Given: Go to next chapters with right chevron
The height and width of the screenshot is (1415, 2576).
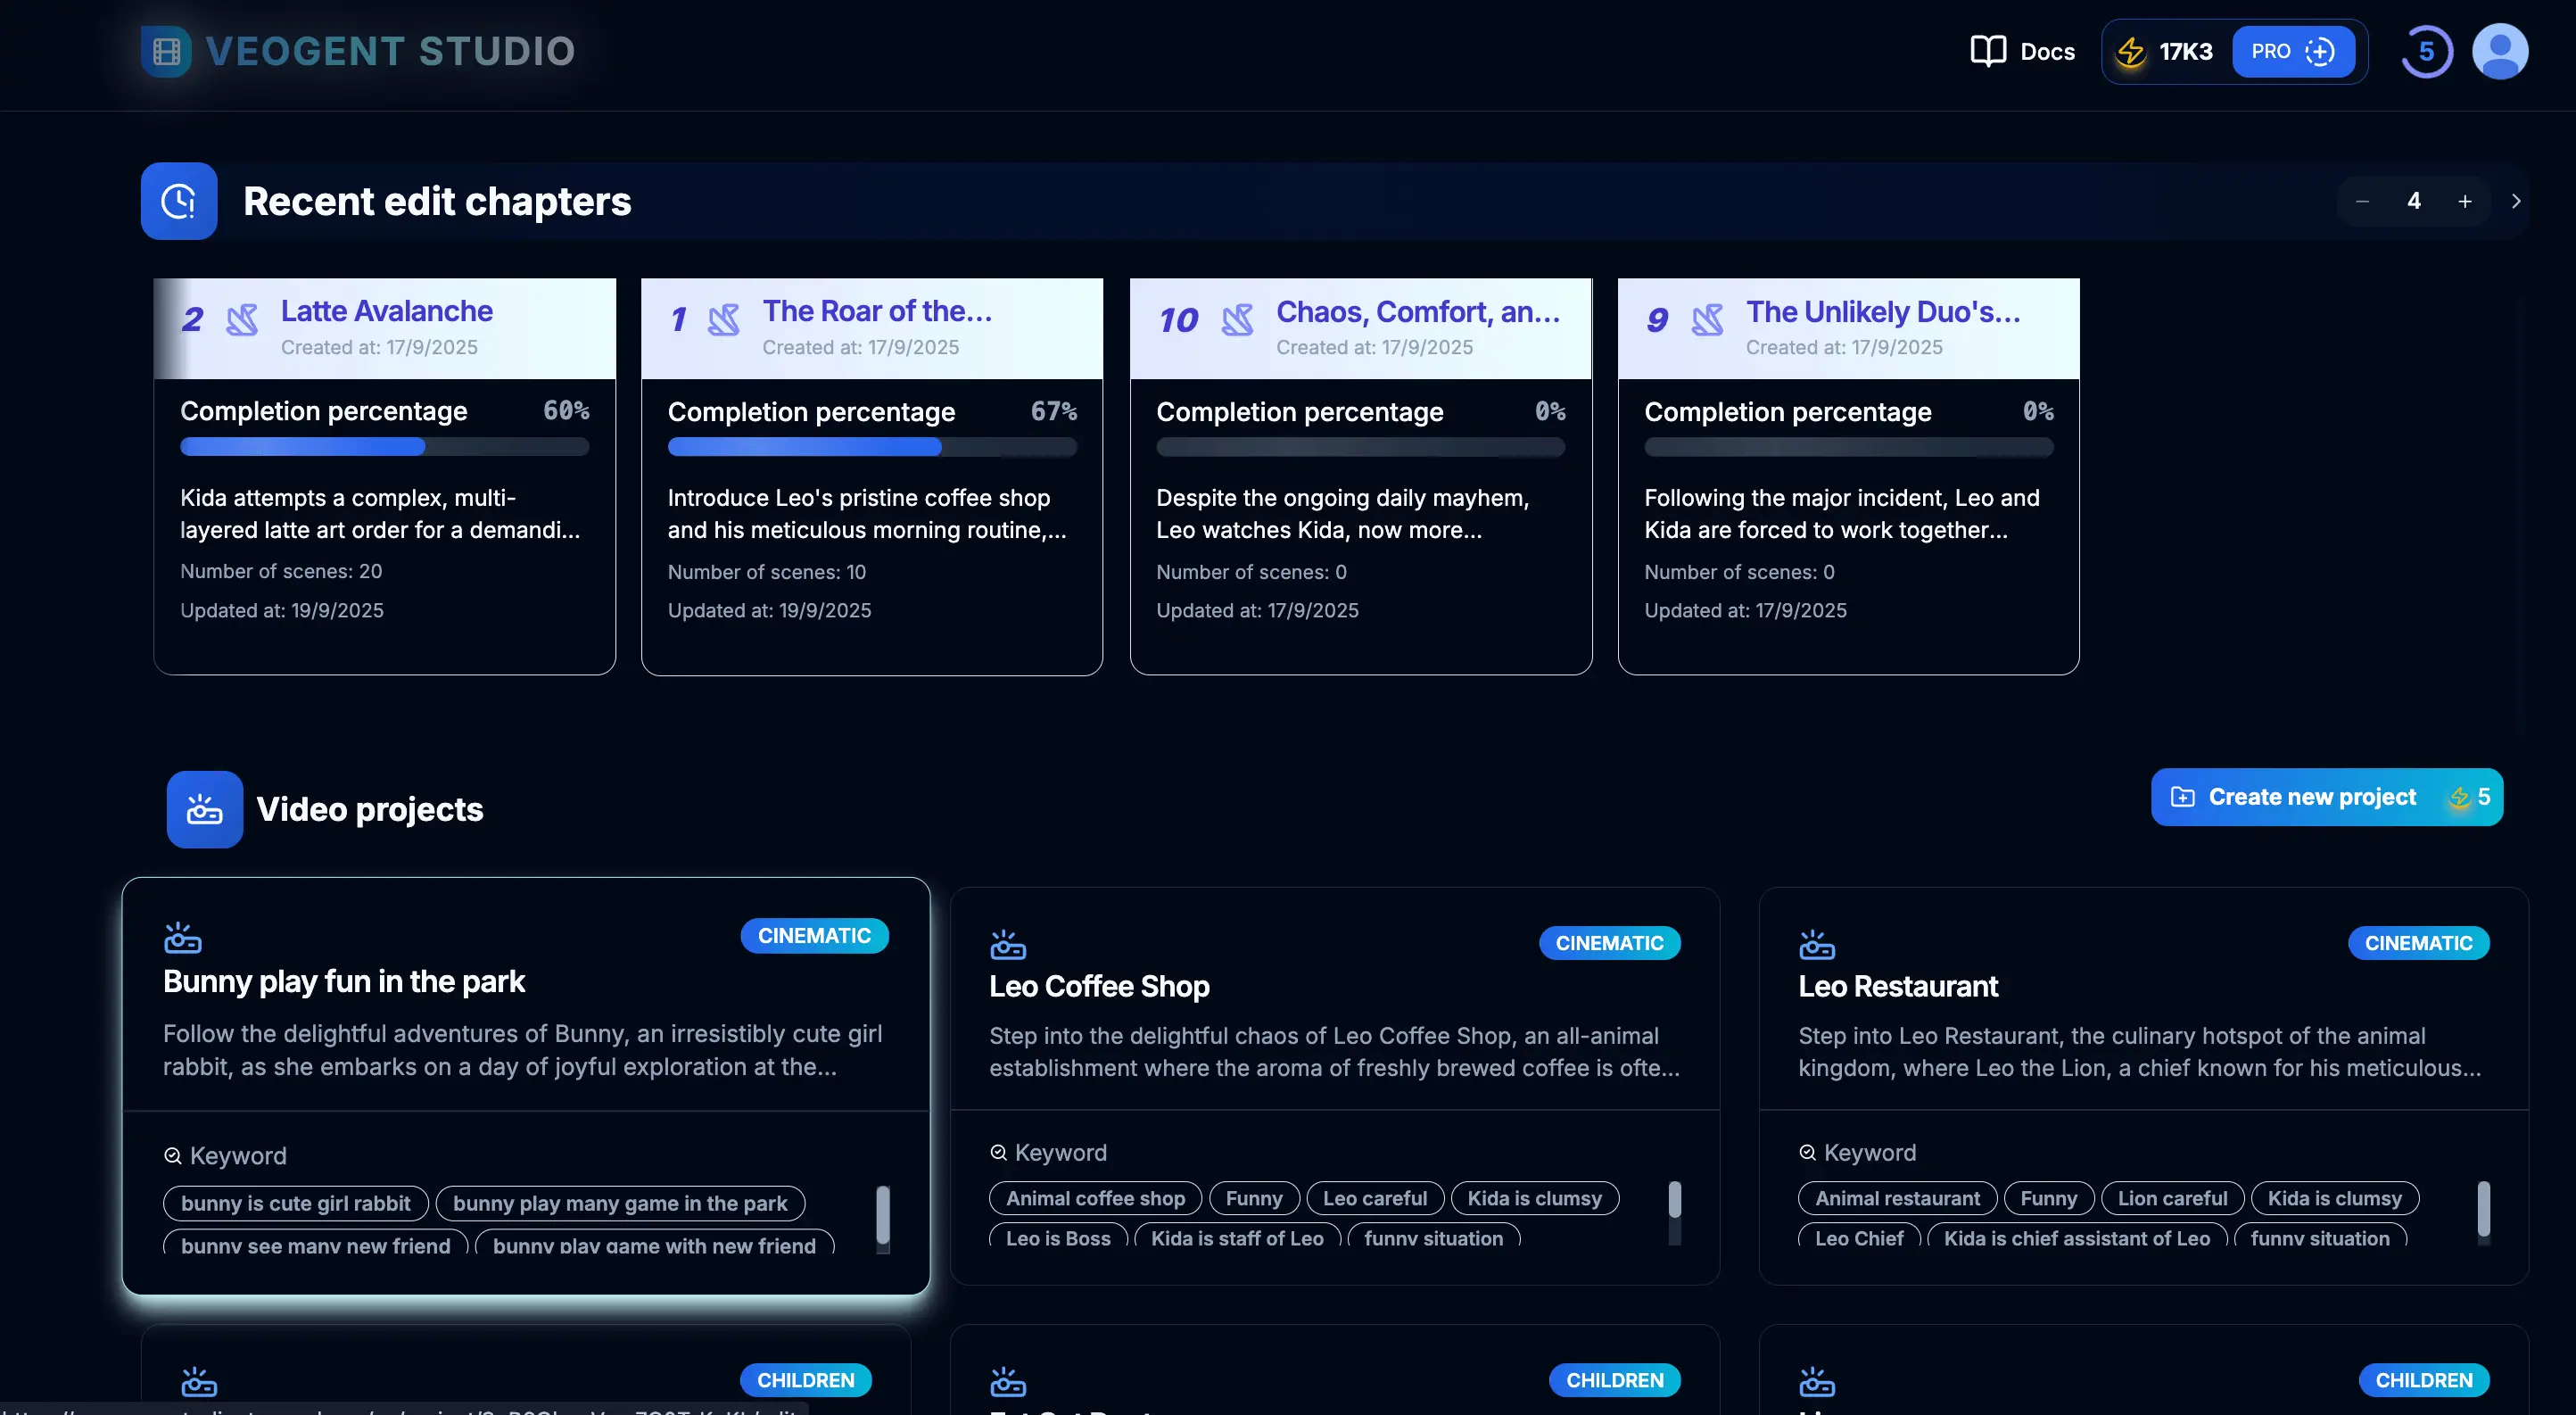Looking at the screenshot, I should click(x=2516, y=201).
